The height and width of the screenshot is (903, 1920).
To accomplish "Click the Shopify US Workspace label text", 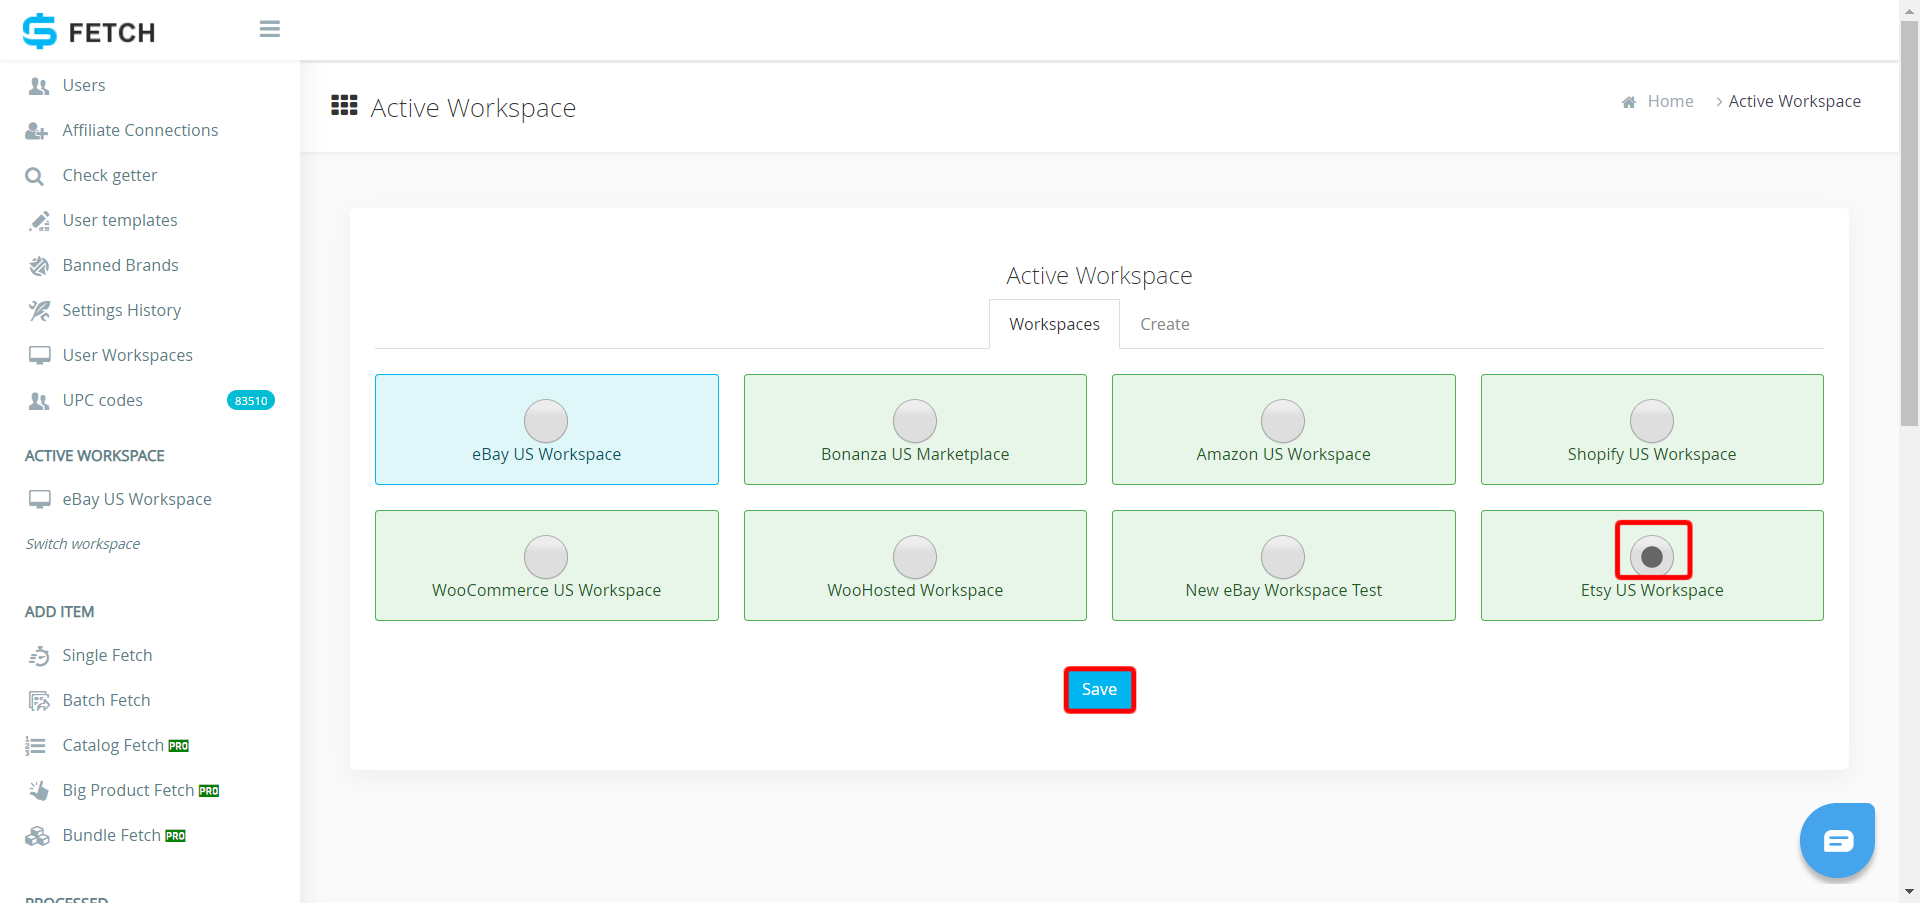I will click(1652, 454).
